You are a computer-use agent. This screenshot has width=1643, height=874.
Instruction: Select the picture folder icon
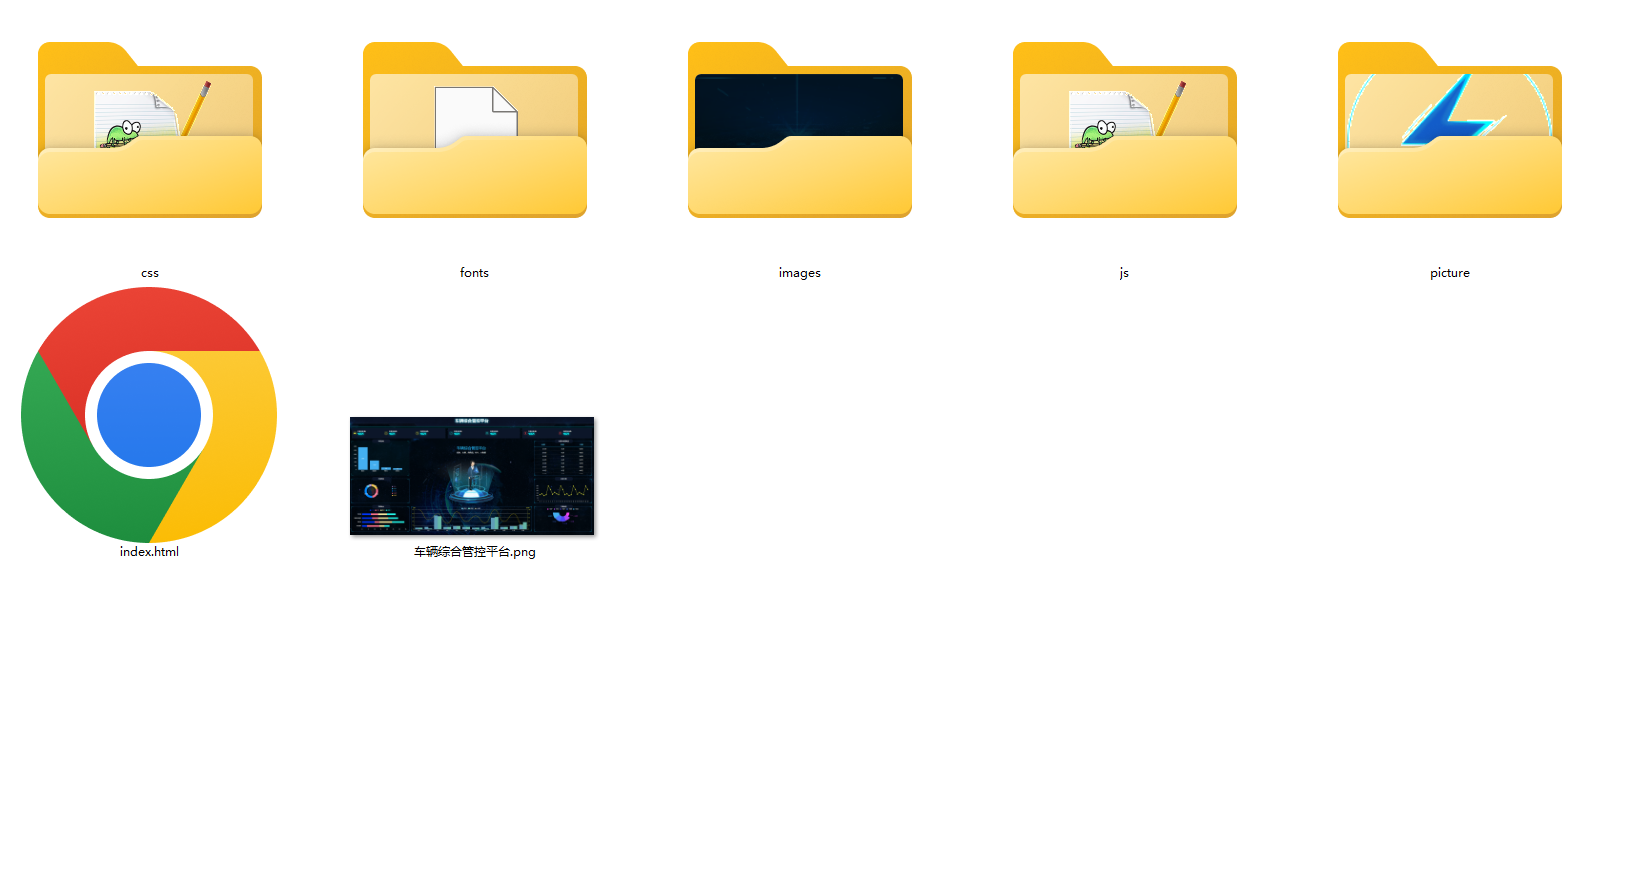[x=1450, y=130]
